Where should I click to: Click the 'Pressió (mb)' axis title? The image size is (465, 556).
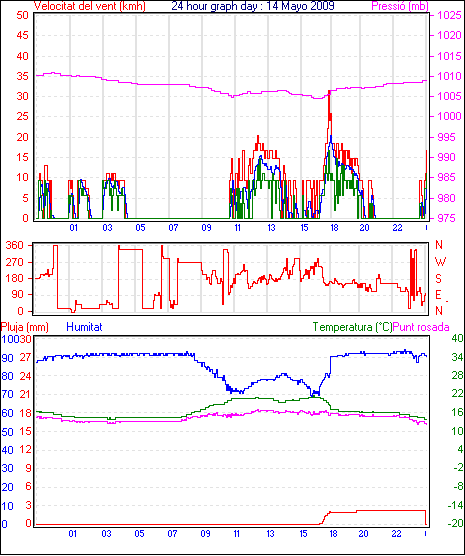pos(400,6)
